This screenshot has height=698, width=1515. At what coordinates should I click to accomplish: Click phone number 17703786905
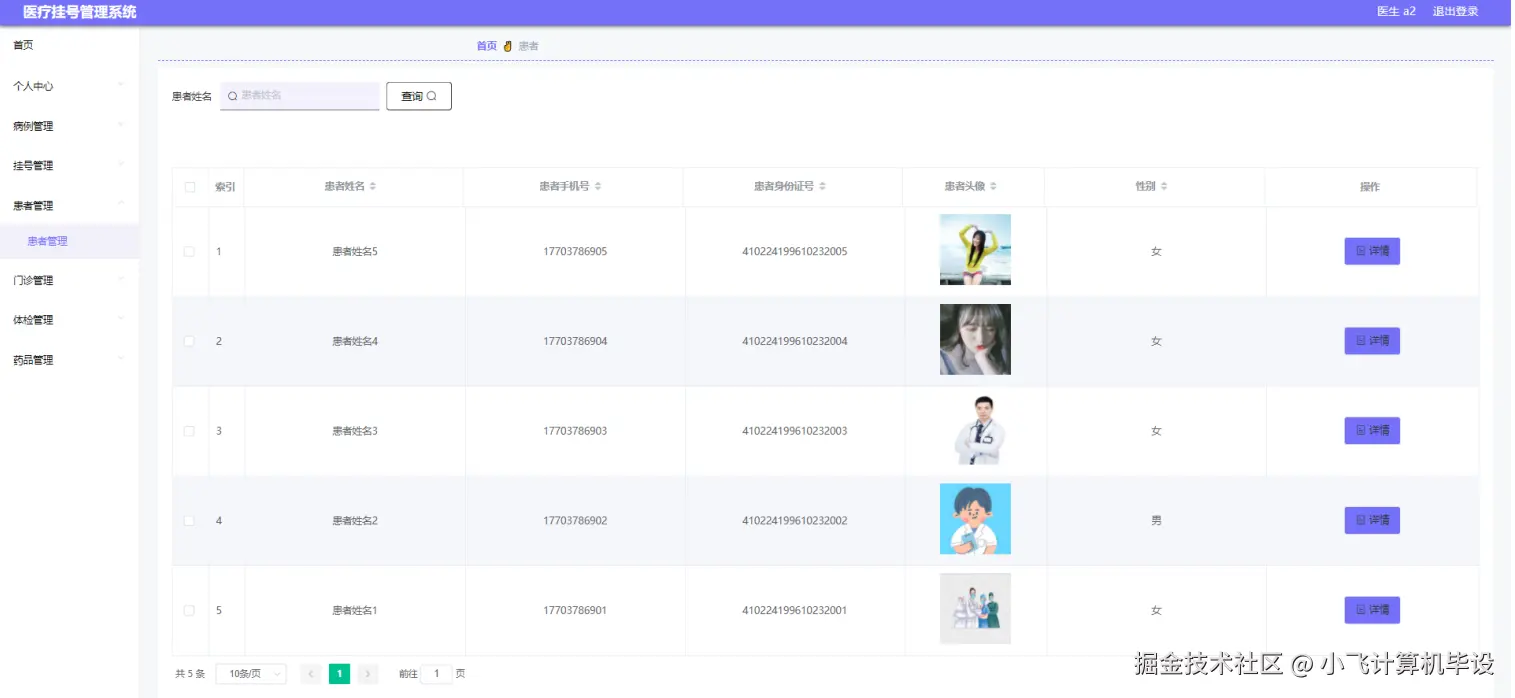[575, 252]
